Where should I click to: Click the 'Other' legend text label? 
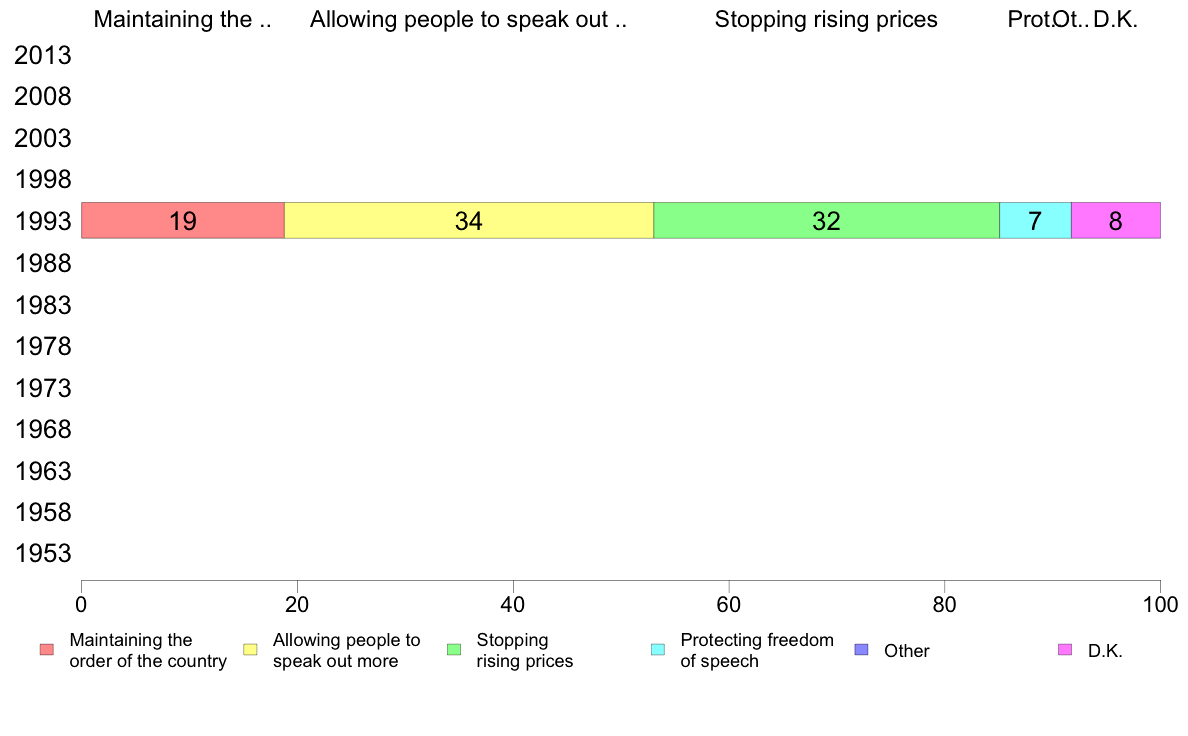[x=906, y=650]
